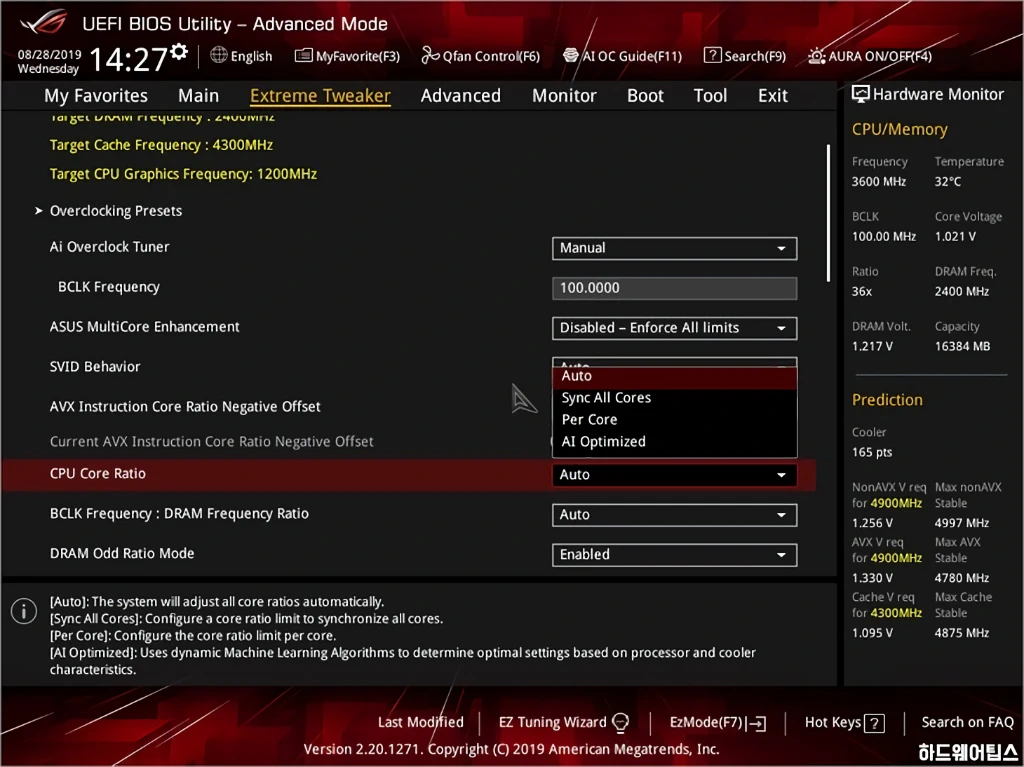Viewport: 1024px width, 767px height.
Task: Go to the Monitor tab
Action: (x=564, y=95)
